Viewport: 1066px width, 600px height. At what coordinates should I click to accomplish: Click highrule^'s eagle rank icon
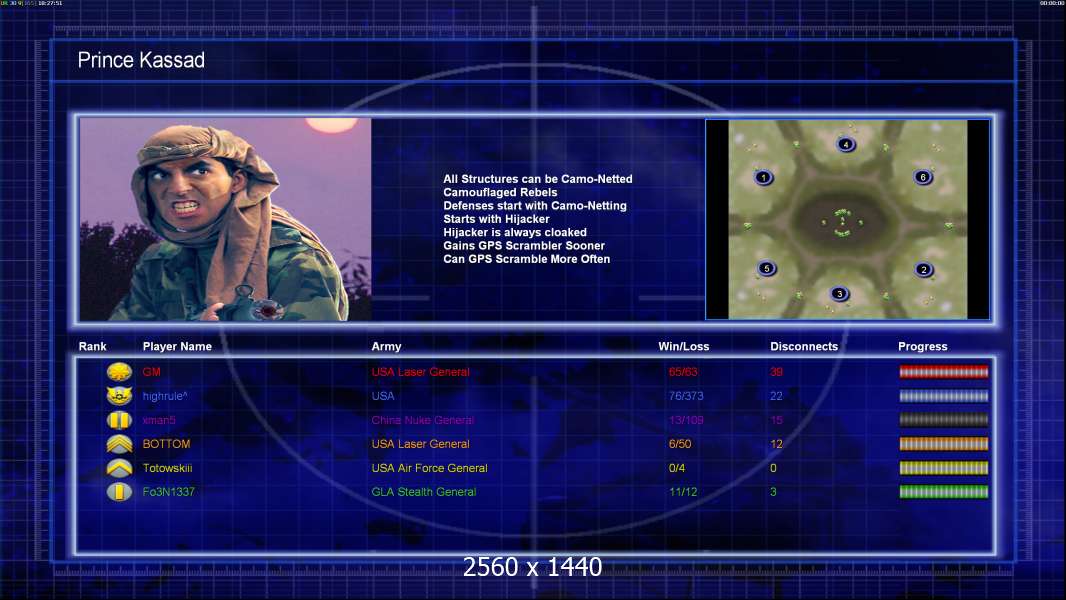(120, 395)
